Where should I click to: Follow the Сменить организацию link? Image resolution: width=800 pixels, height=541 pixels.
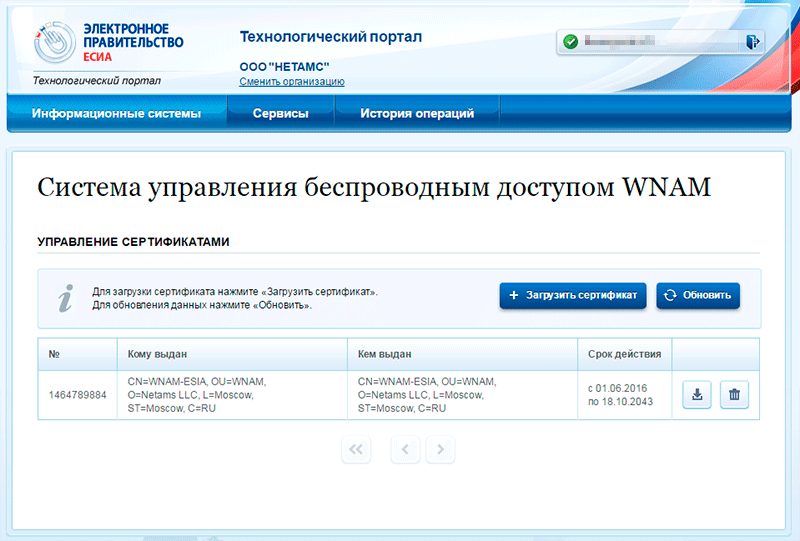coord(291,82)
